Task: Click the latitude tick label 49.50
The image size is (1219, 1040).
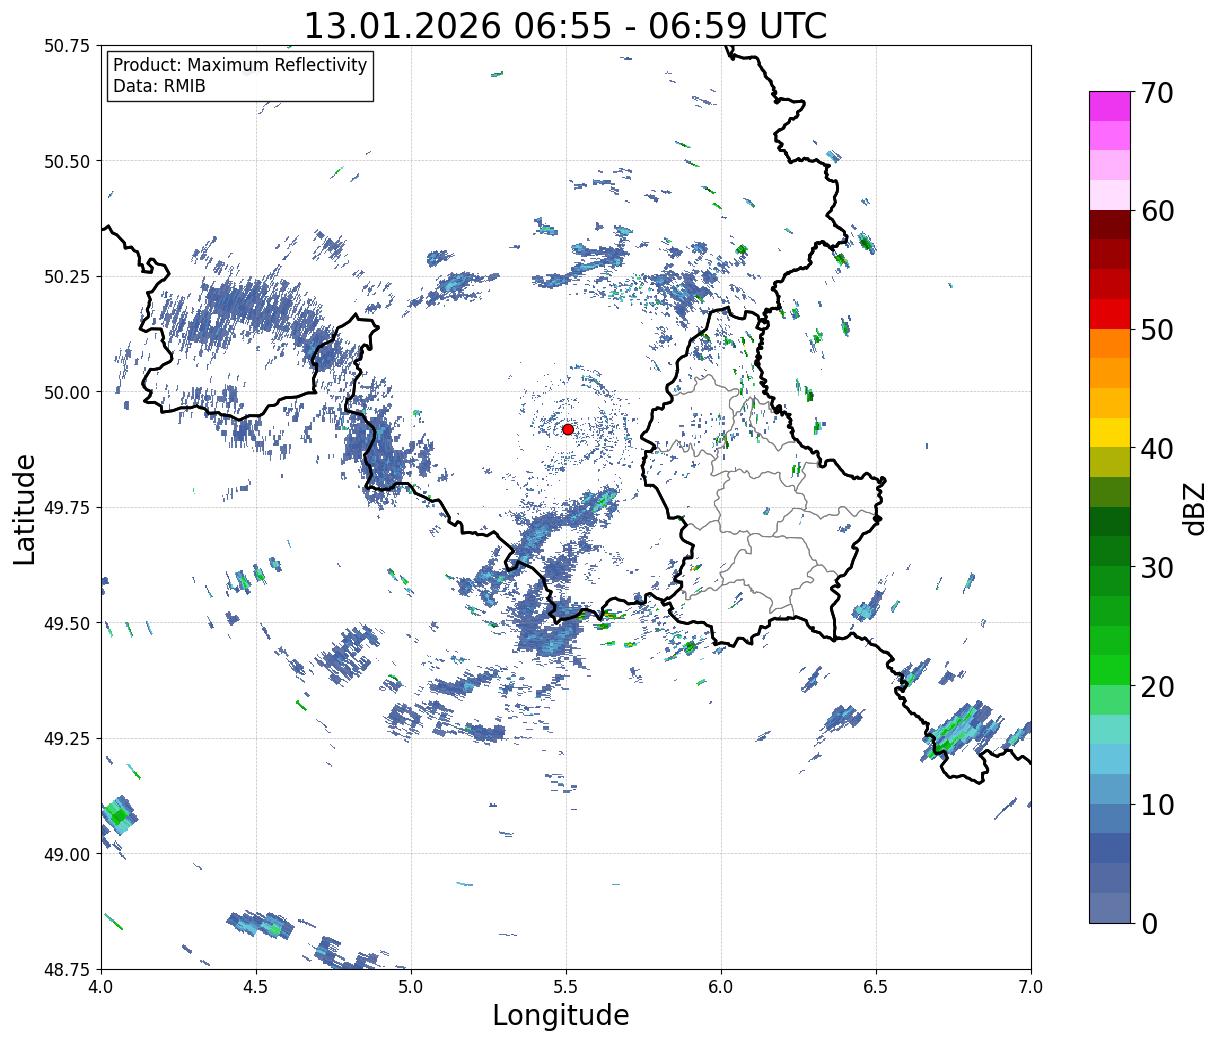Action: (x=67, y=623)
